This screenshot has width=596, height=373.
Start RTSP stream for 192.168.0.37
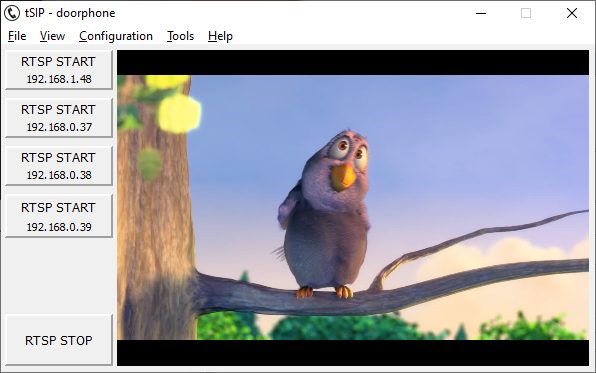(59, 118)
